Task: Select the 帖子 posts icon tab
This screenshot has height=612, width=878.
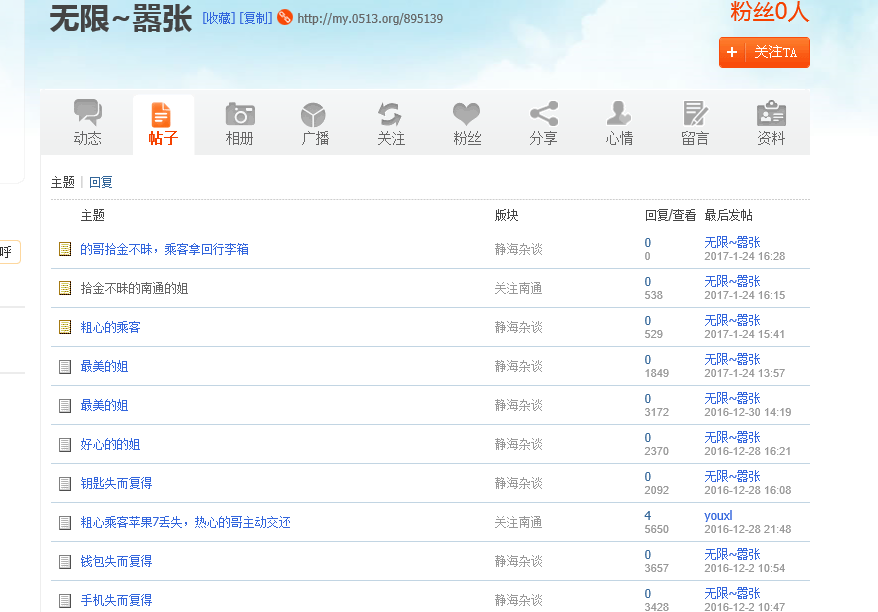Action: click(x=163, y=114)
